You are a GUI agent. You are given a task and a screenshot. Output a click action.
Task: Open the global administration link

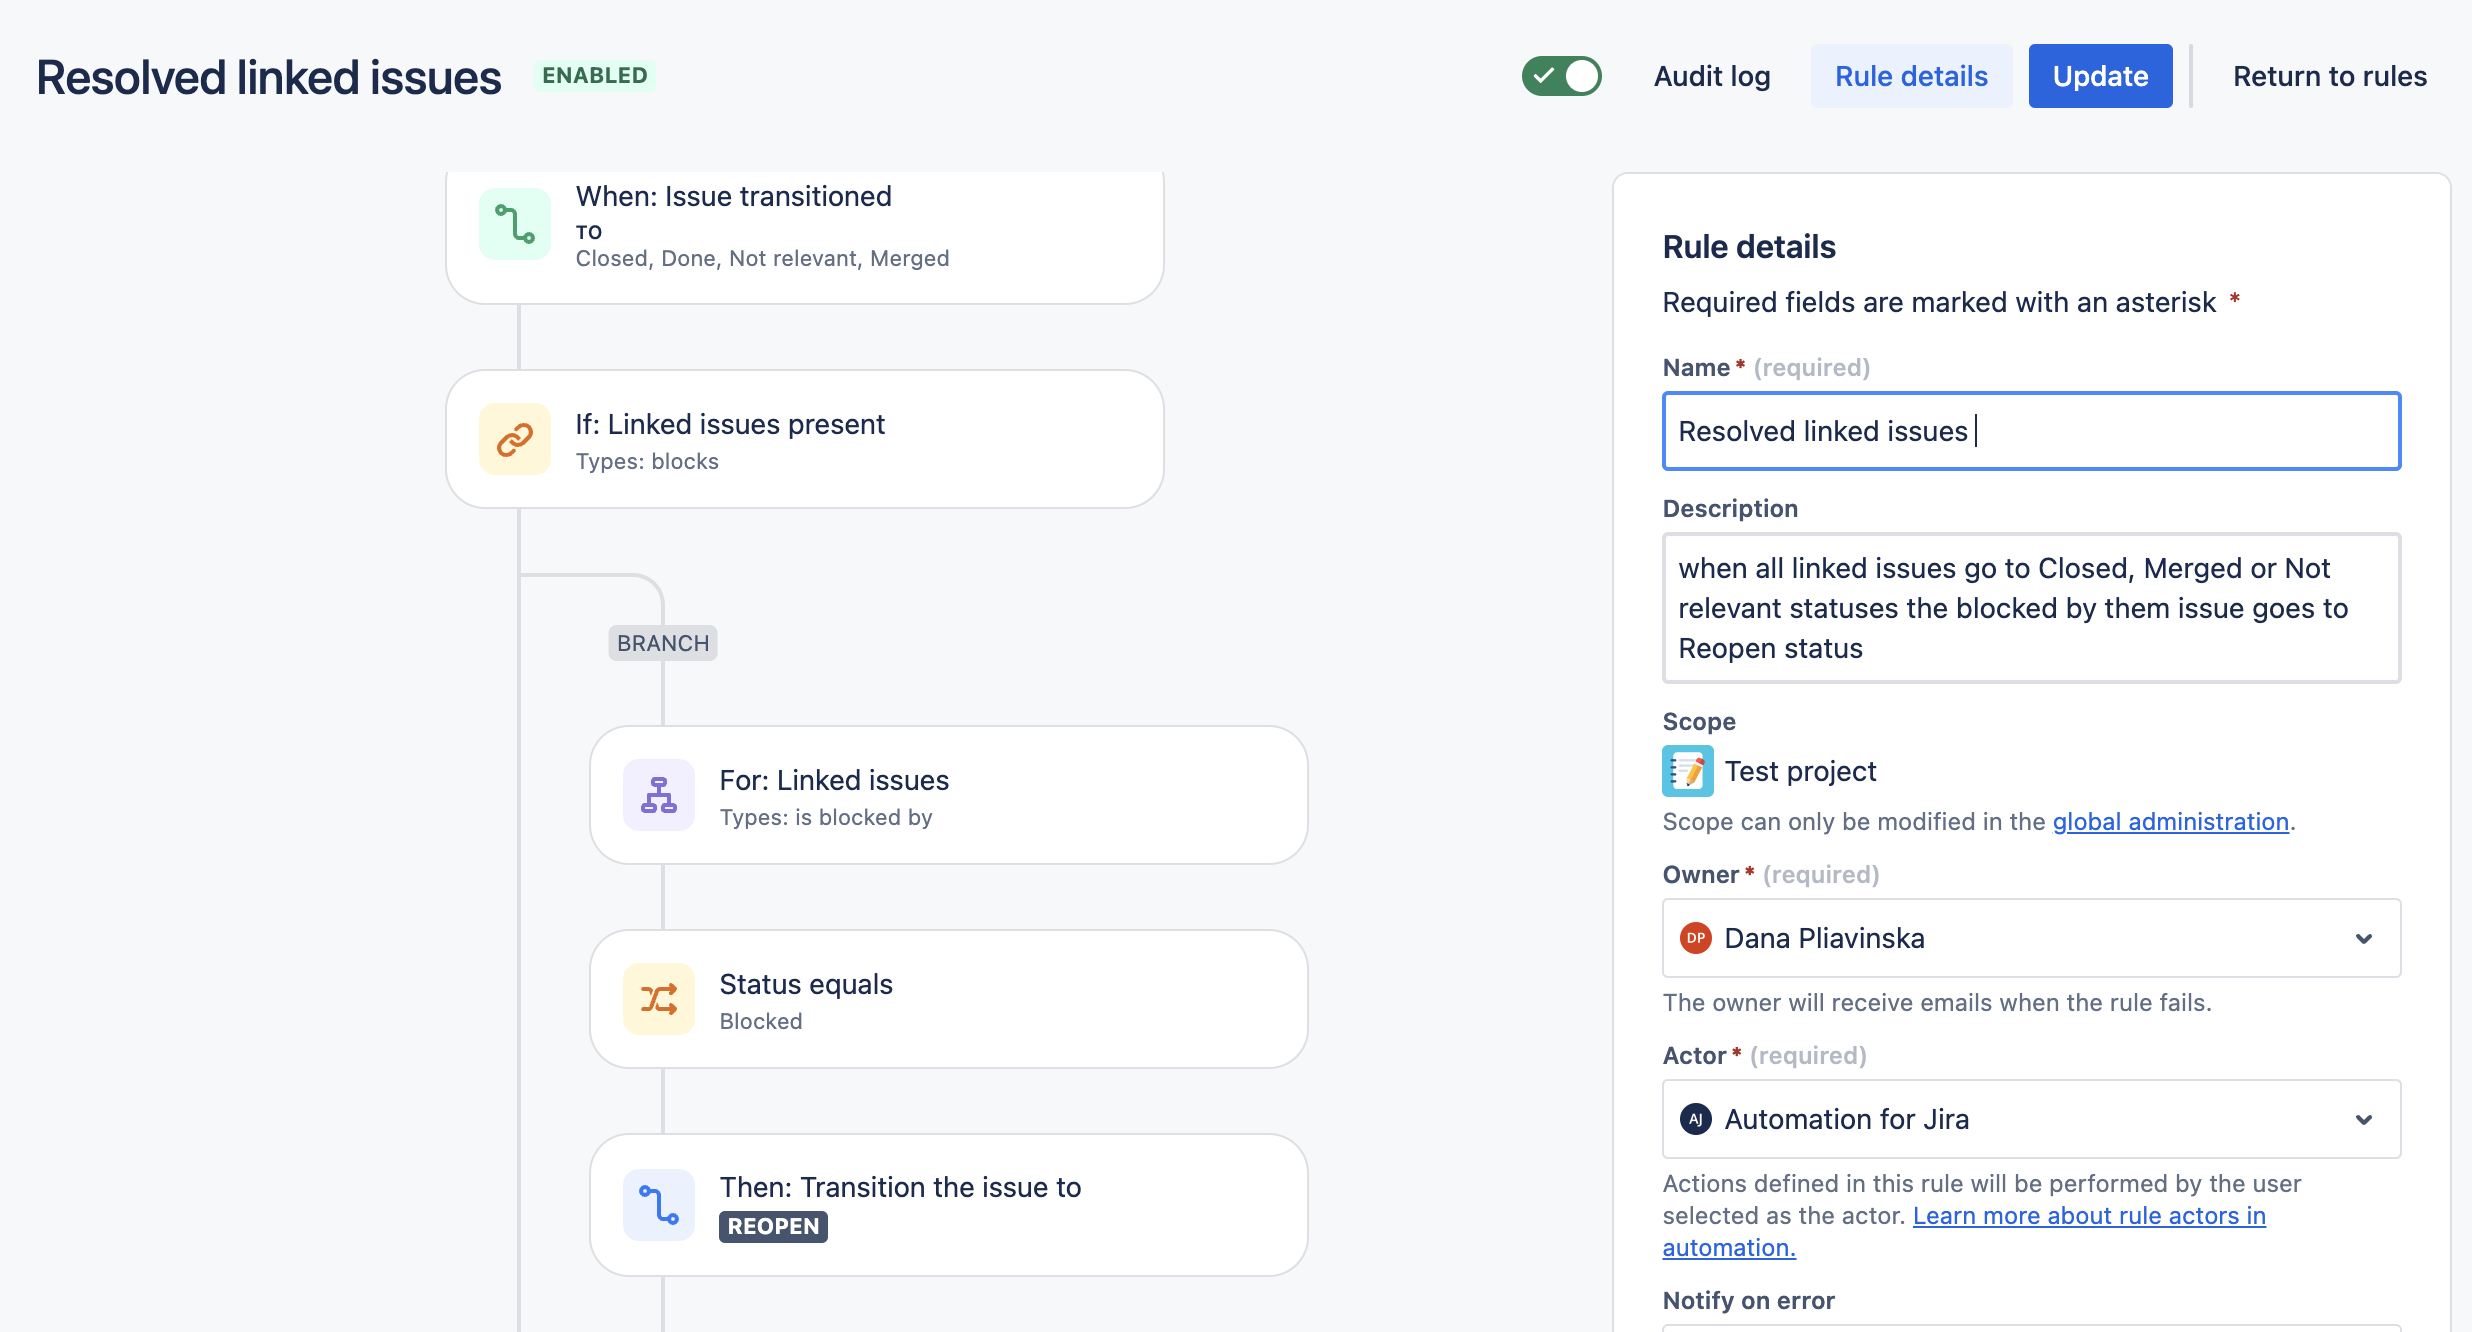point(2171,821)
